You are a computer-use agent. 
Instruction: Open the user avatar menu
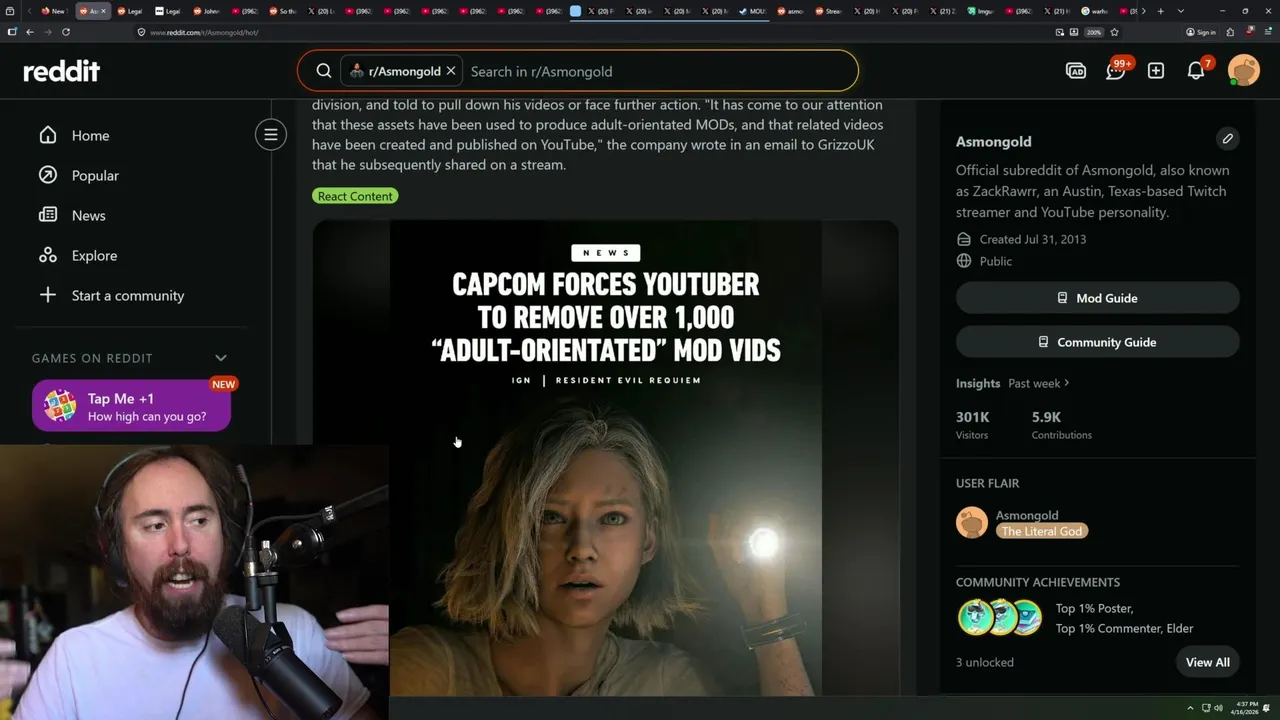[1244, 70]
